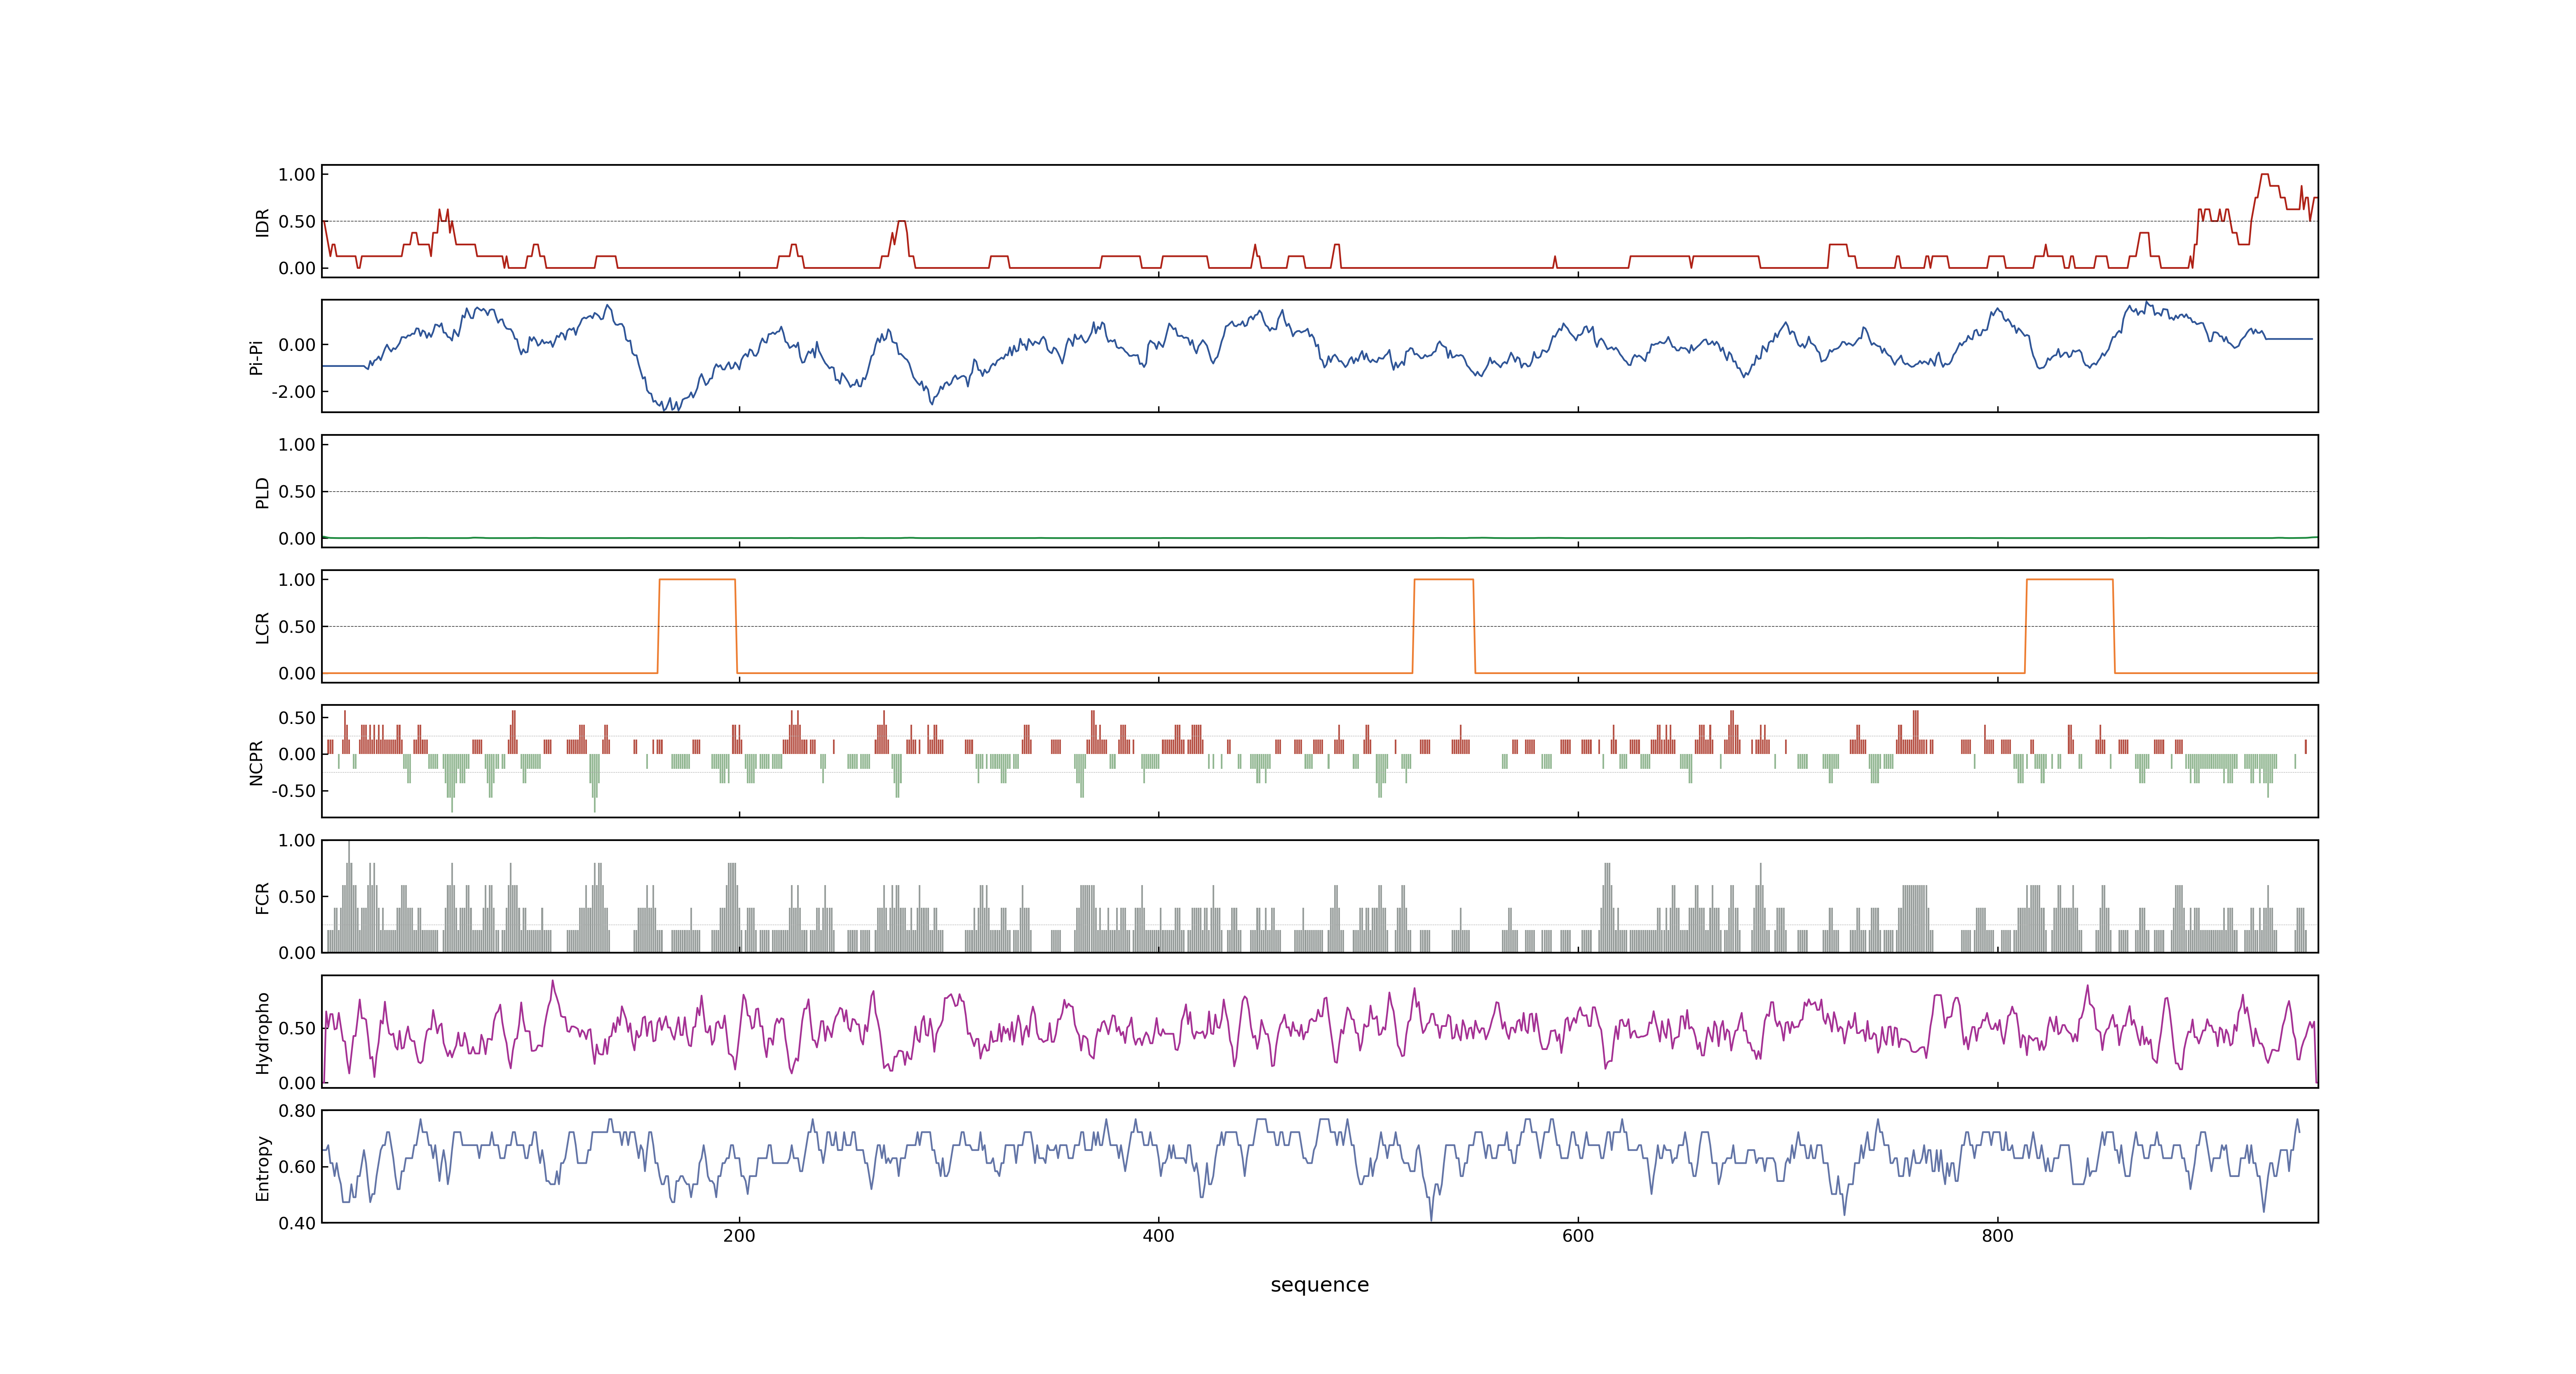Click the NCPR y-axis label
2576x1374 pixels.
click(256, 763)
